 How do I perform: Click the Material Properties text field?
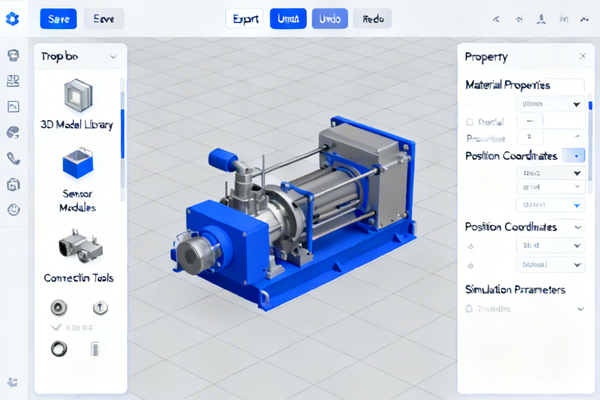pyautogui.click(x=525, y=85)
